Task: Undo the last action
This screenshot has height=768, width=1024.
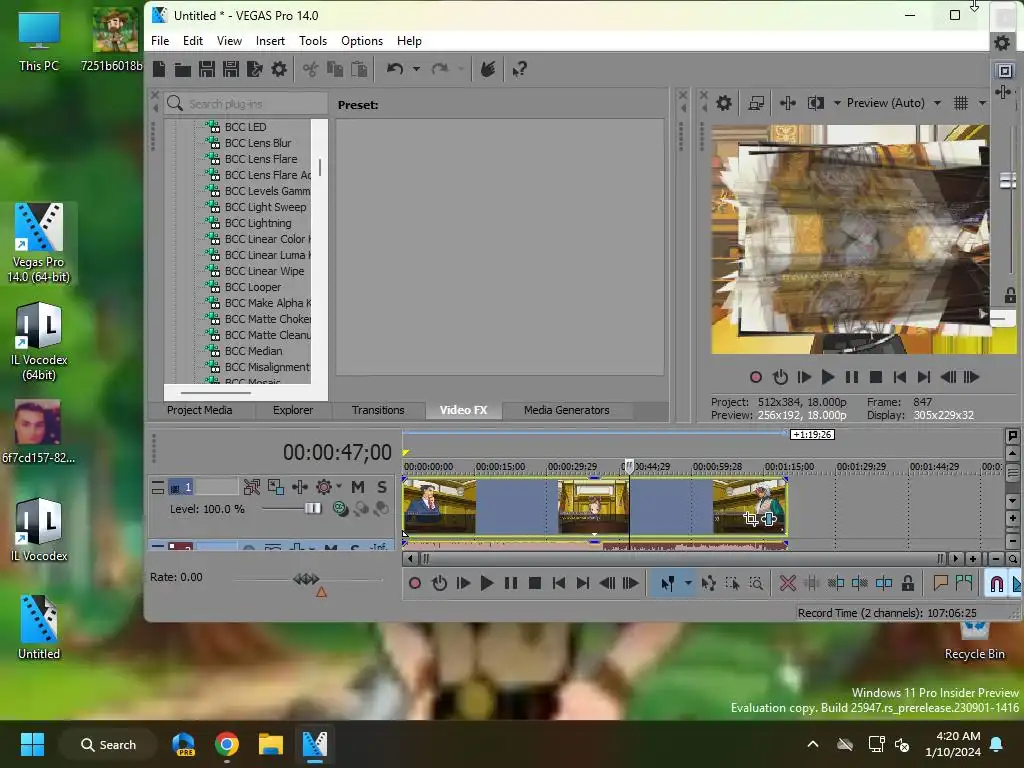Action: click(394, 69)
